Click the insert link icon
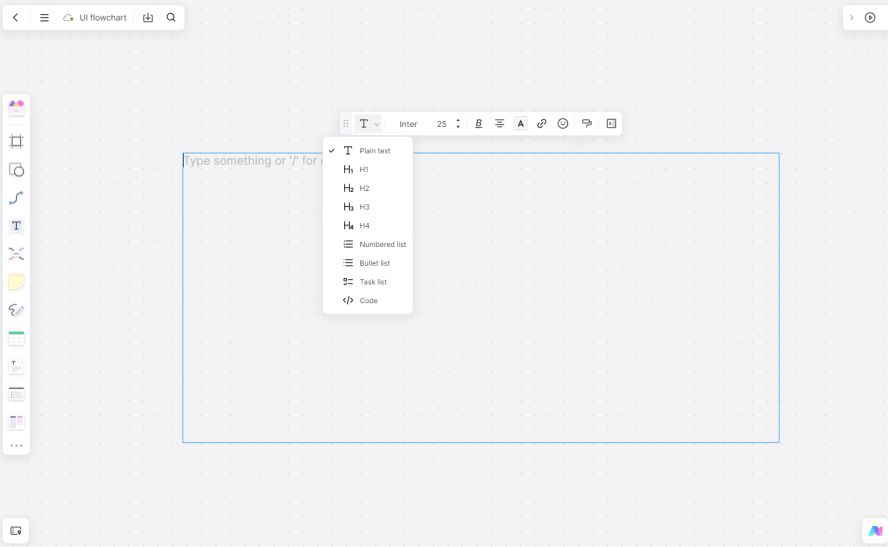 [x=542, y=124]
